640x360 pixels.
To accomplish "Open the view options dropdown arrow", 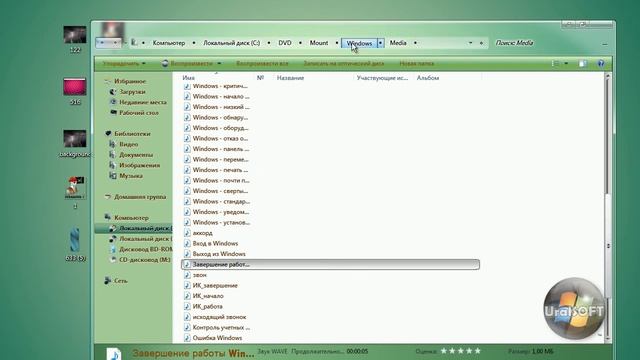I will pos(566,64).
